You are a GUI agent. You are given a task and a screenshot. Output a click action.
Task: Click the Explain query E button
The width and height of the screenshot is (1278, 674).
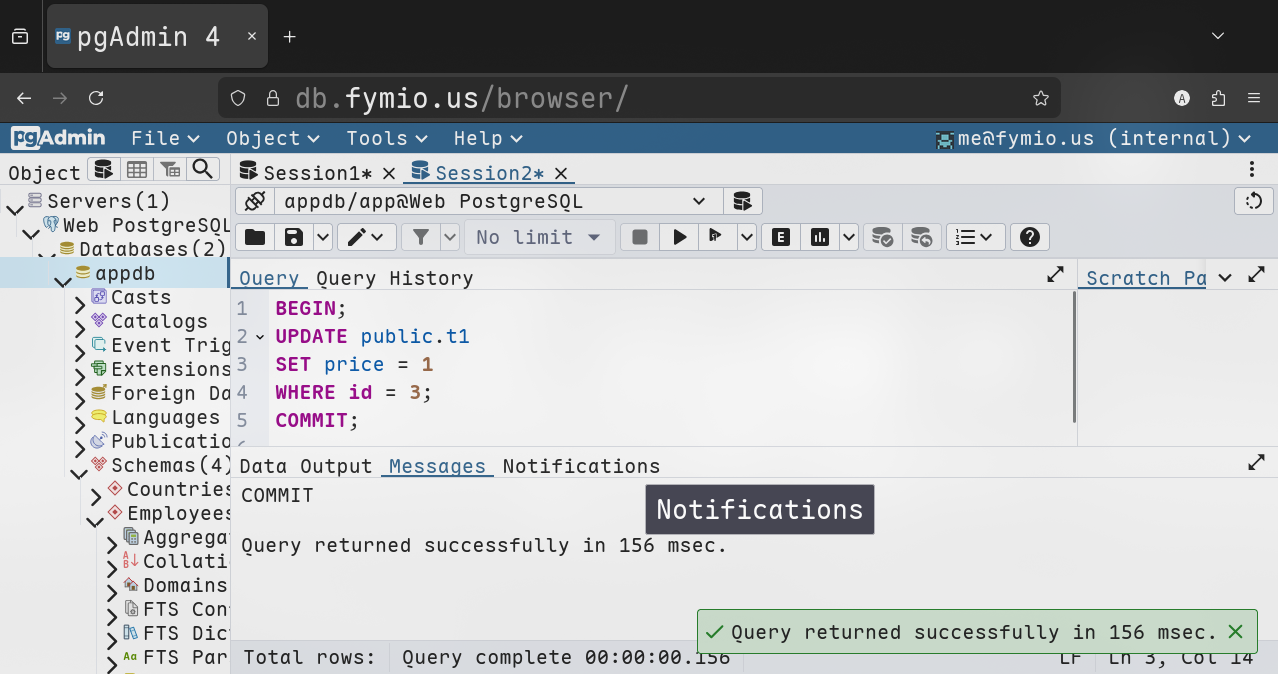pyautogui.click(x=781, y=237)
